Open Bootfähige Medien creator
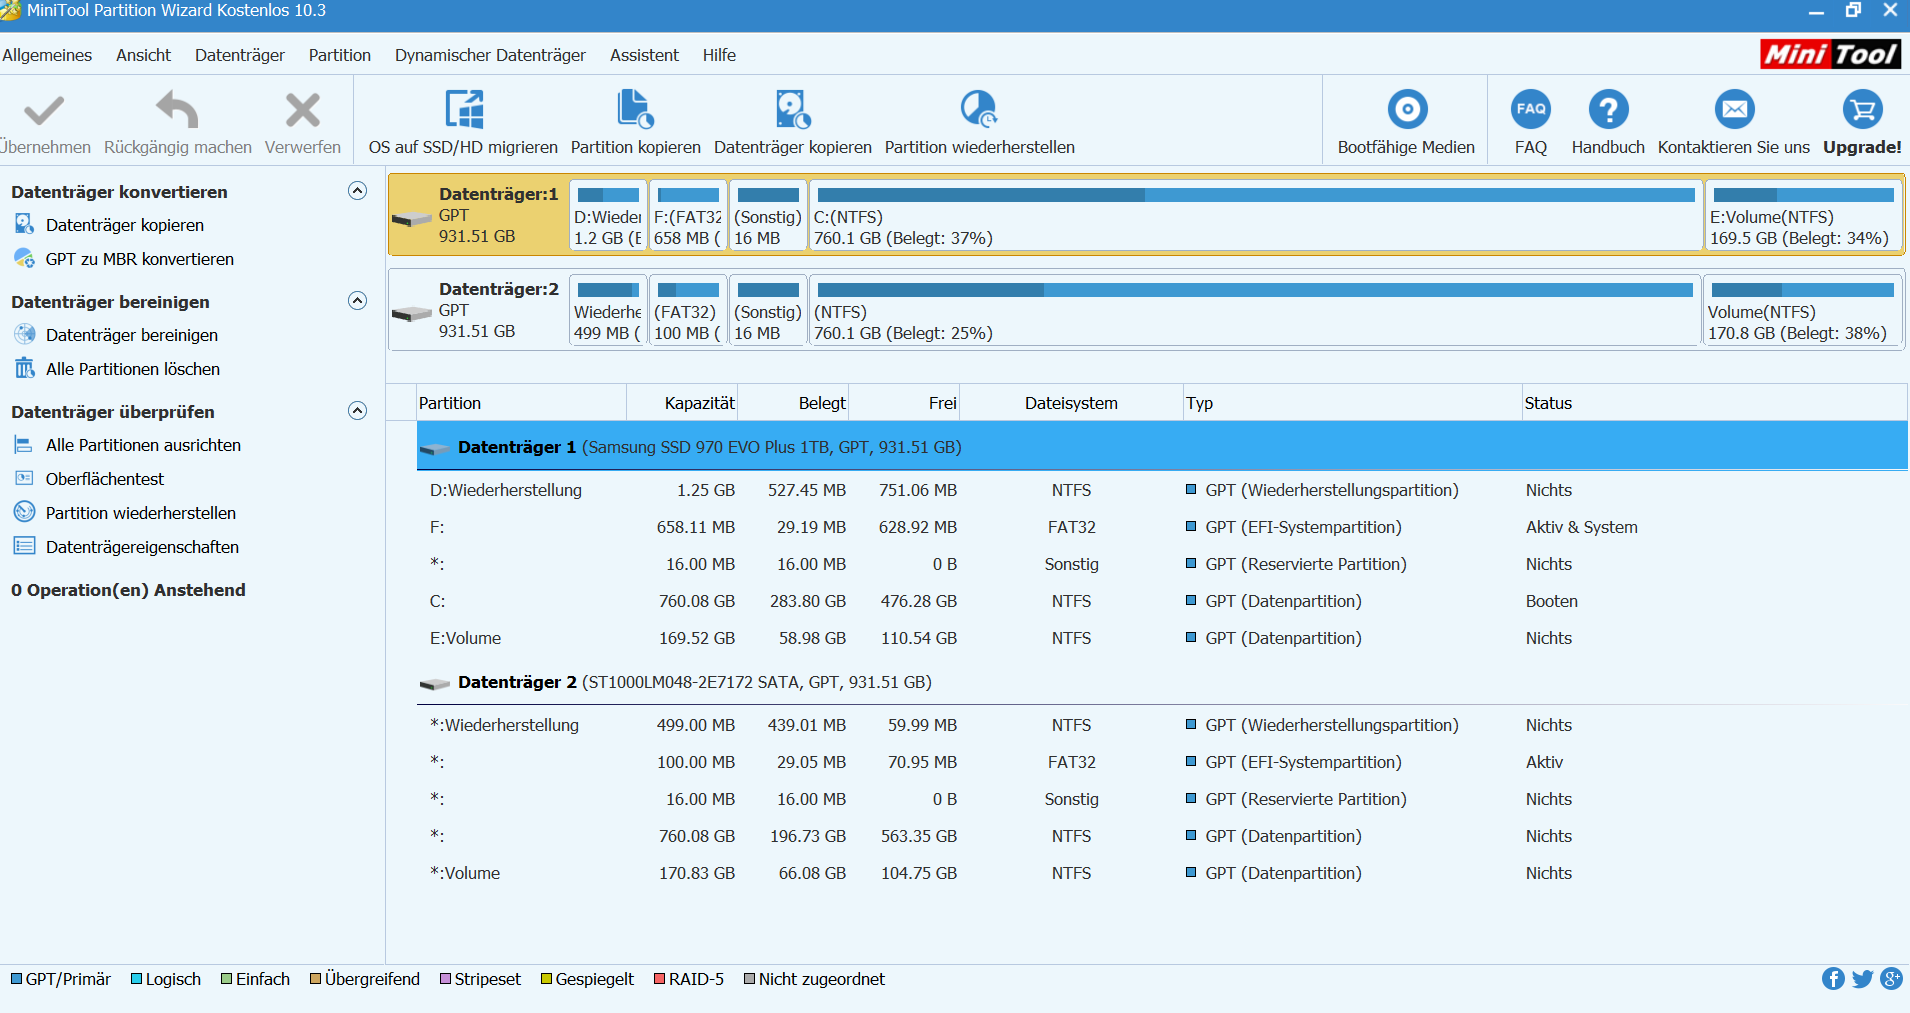Image resolution: width=1910 pixels, height=1013 pixels. (x=1406, y=110)
